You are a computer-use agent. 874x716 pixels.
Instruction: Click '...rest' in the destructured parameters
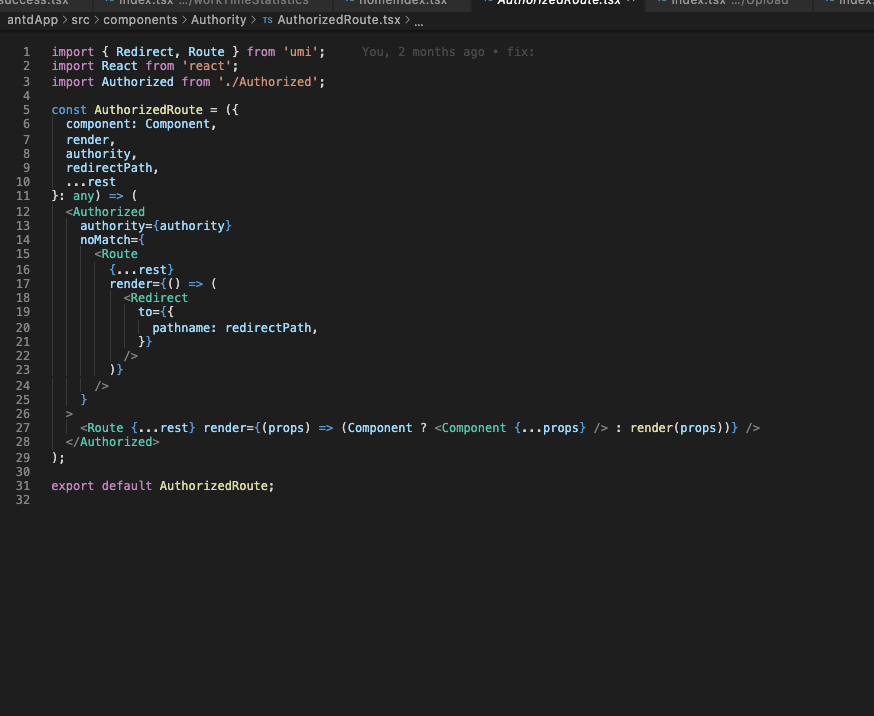pyautogui.click(x=91, y=182)
